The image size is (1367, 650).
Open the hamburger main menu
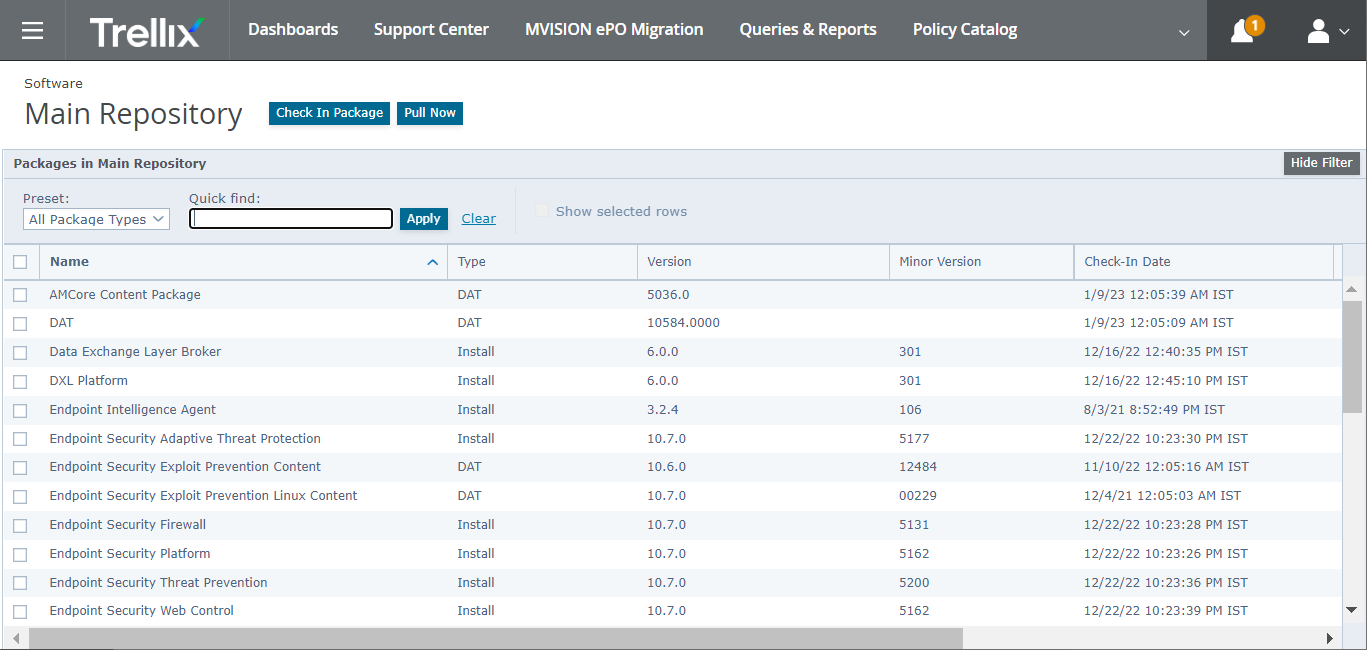[33, 30]
